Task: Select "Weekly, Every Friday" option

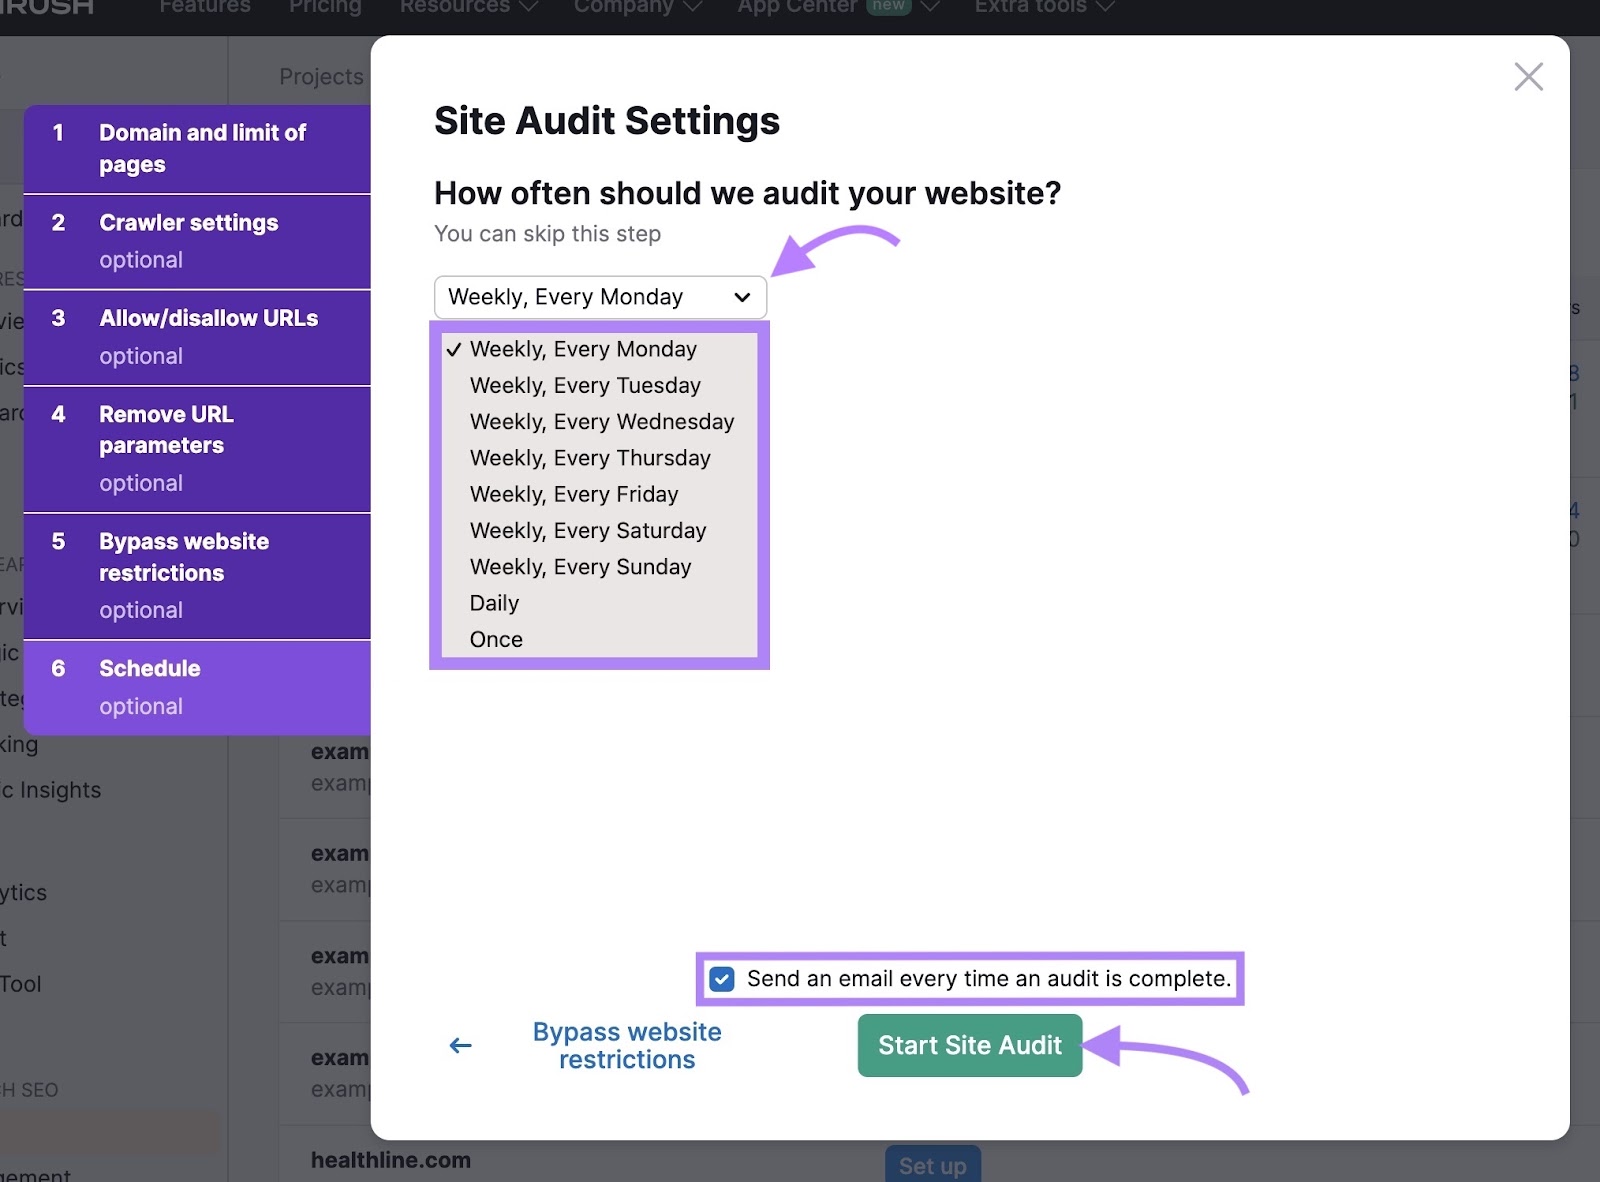Action: click(574, 493)
